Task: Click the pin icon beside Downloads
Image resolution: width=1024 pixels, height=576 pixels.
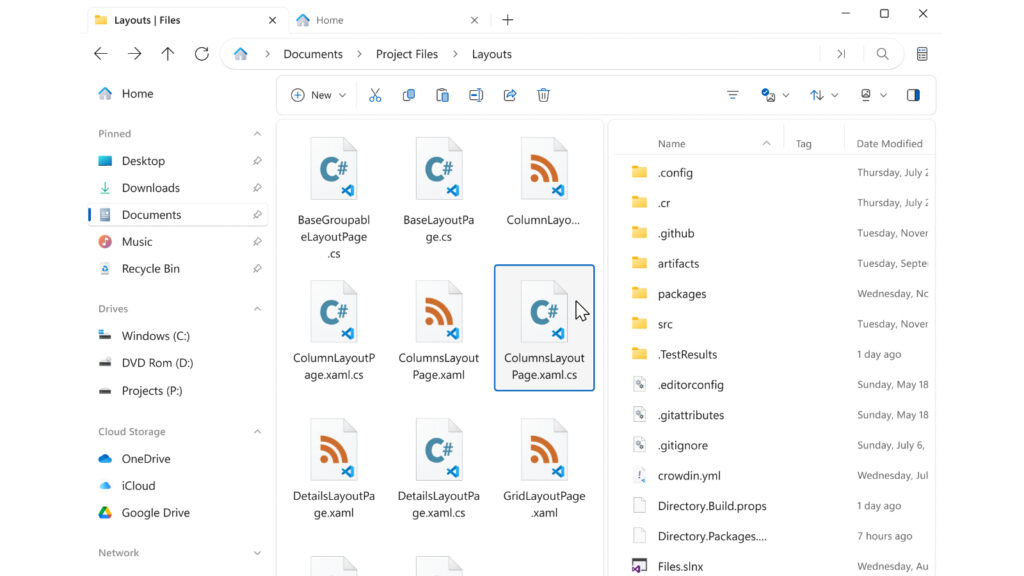Action: (x=257, y=188)
